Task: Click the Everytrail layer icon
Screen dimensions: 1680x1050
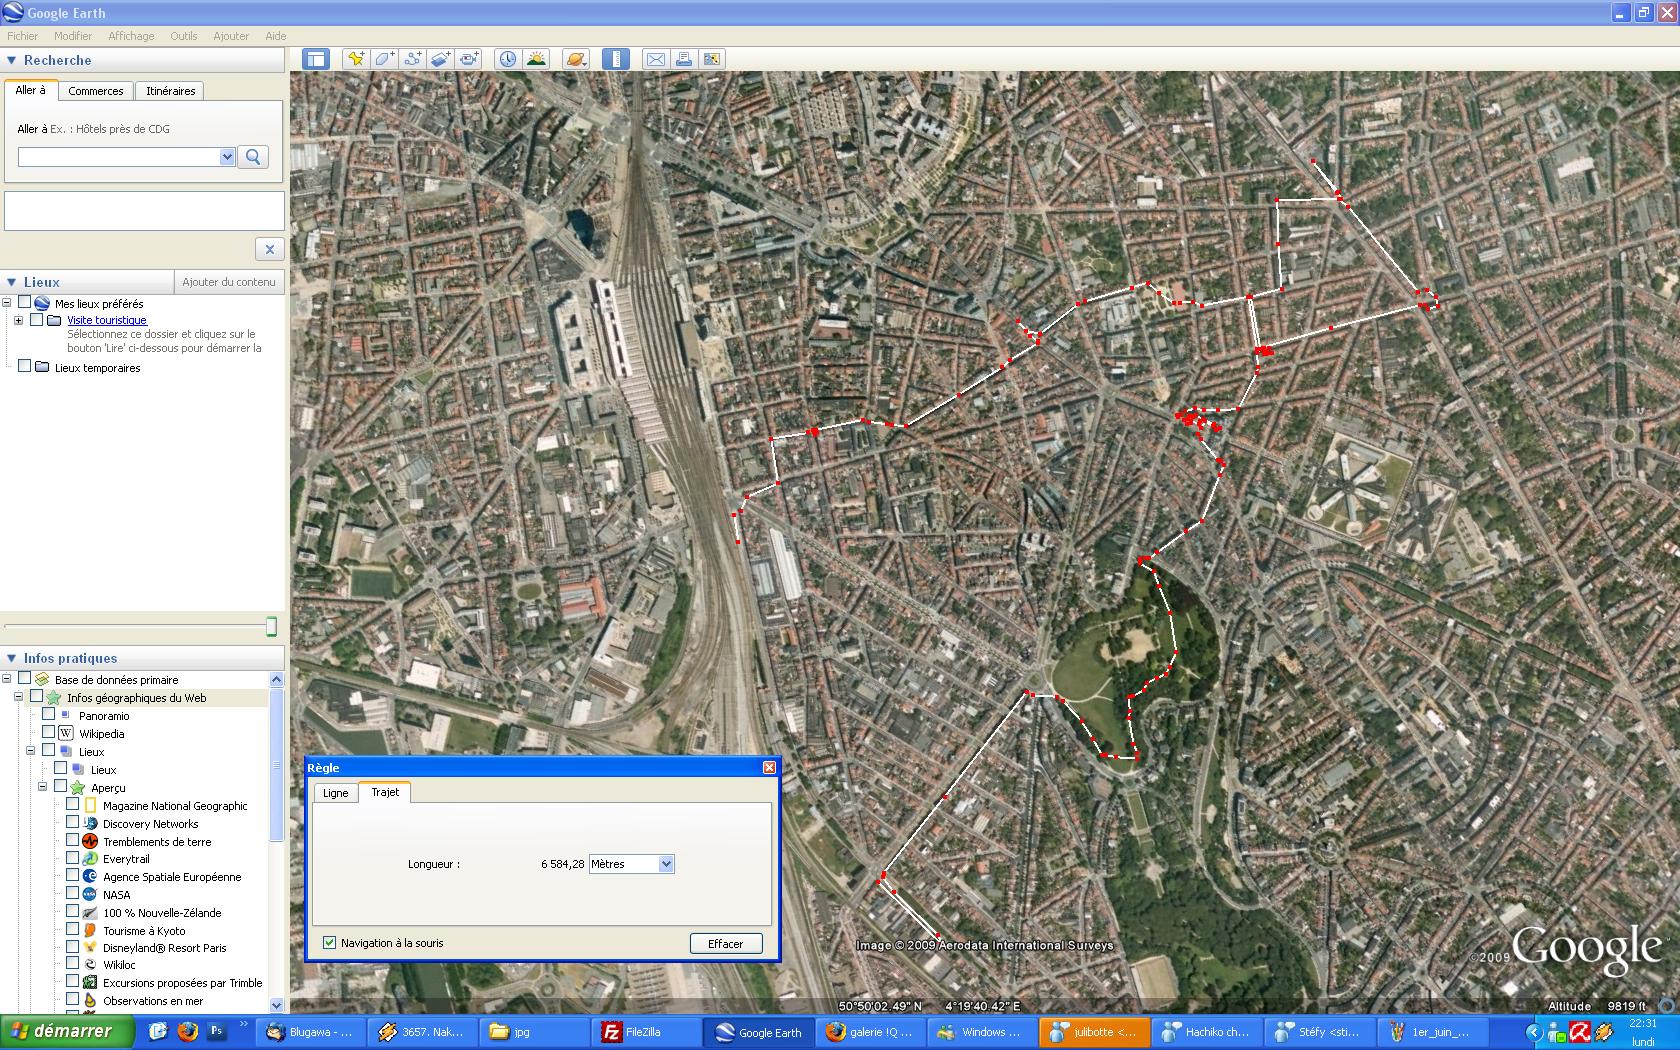Action: 89,858
